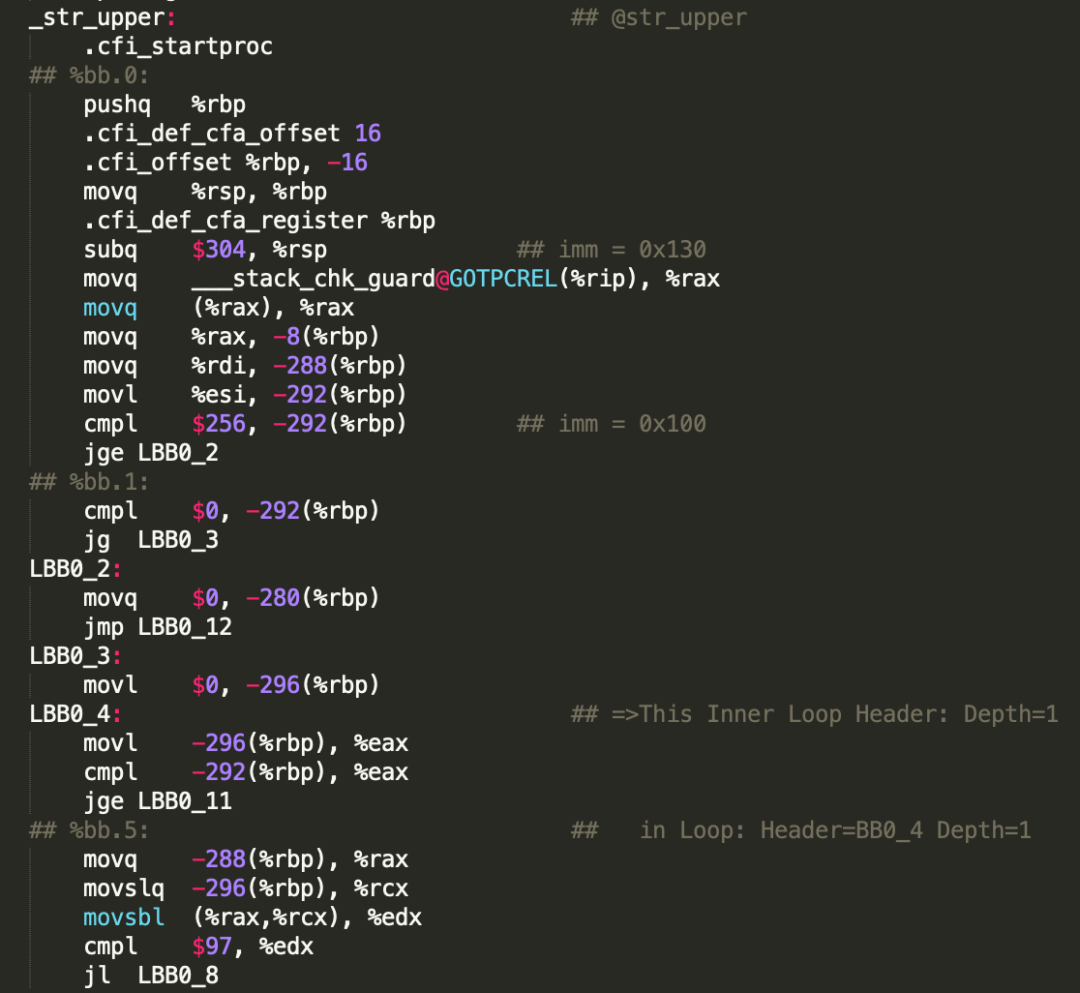The width and height of the screenshot is (1080, 993).
Task: Click the ___stack_chk_guard@GOTPCREL line
Action: click(x=402, y=279)
